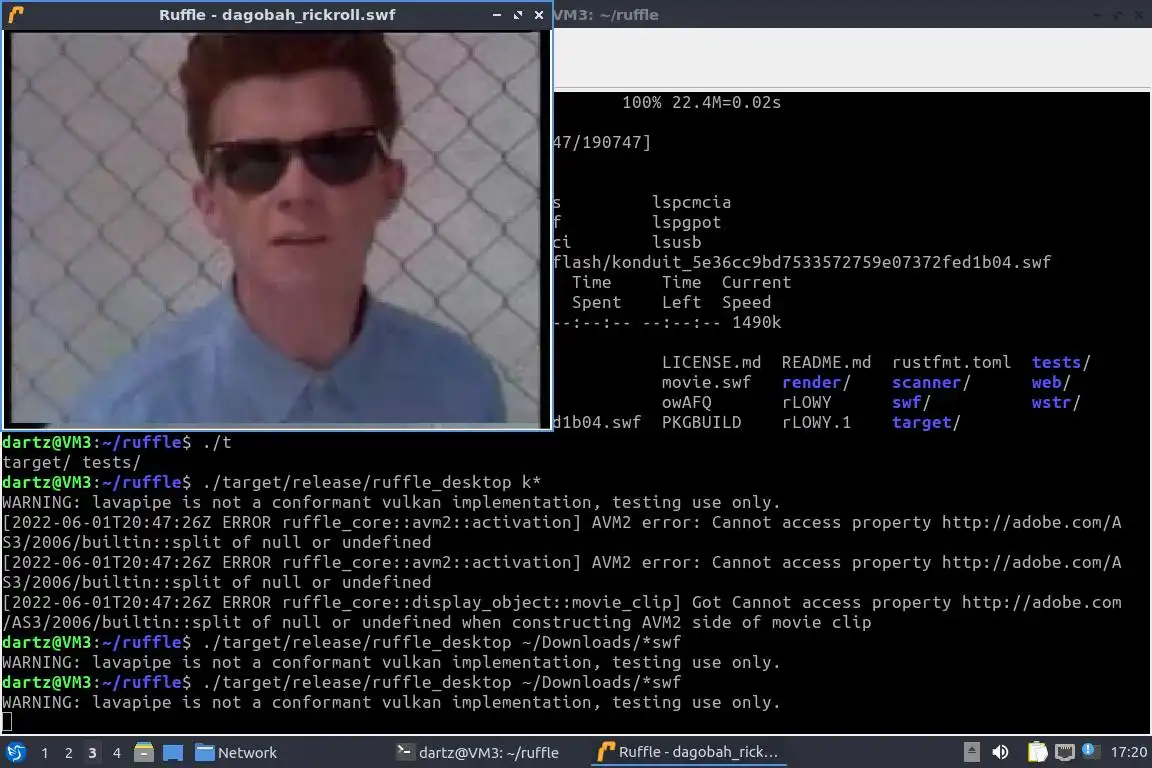Click 'web/' directory in terminal listing
The width and height of the screenshot is (1152, 768).
(x=1051, y=382)
